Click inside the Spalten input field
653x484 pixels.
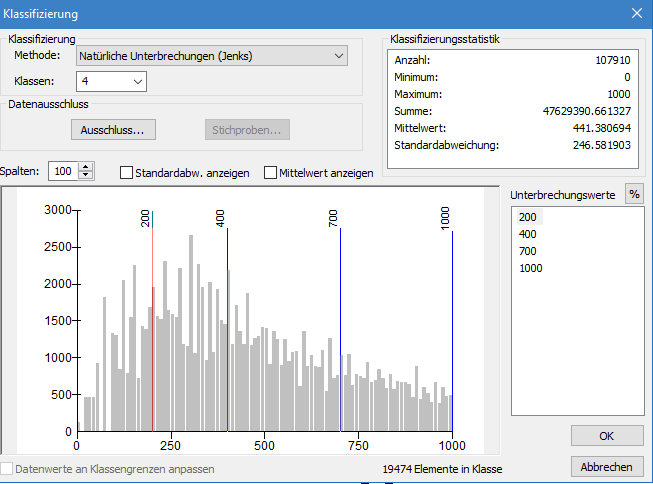click(62, 172)
